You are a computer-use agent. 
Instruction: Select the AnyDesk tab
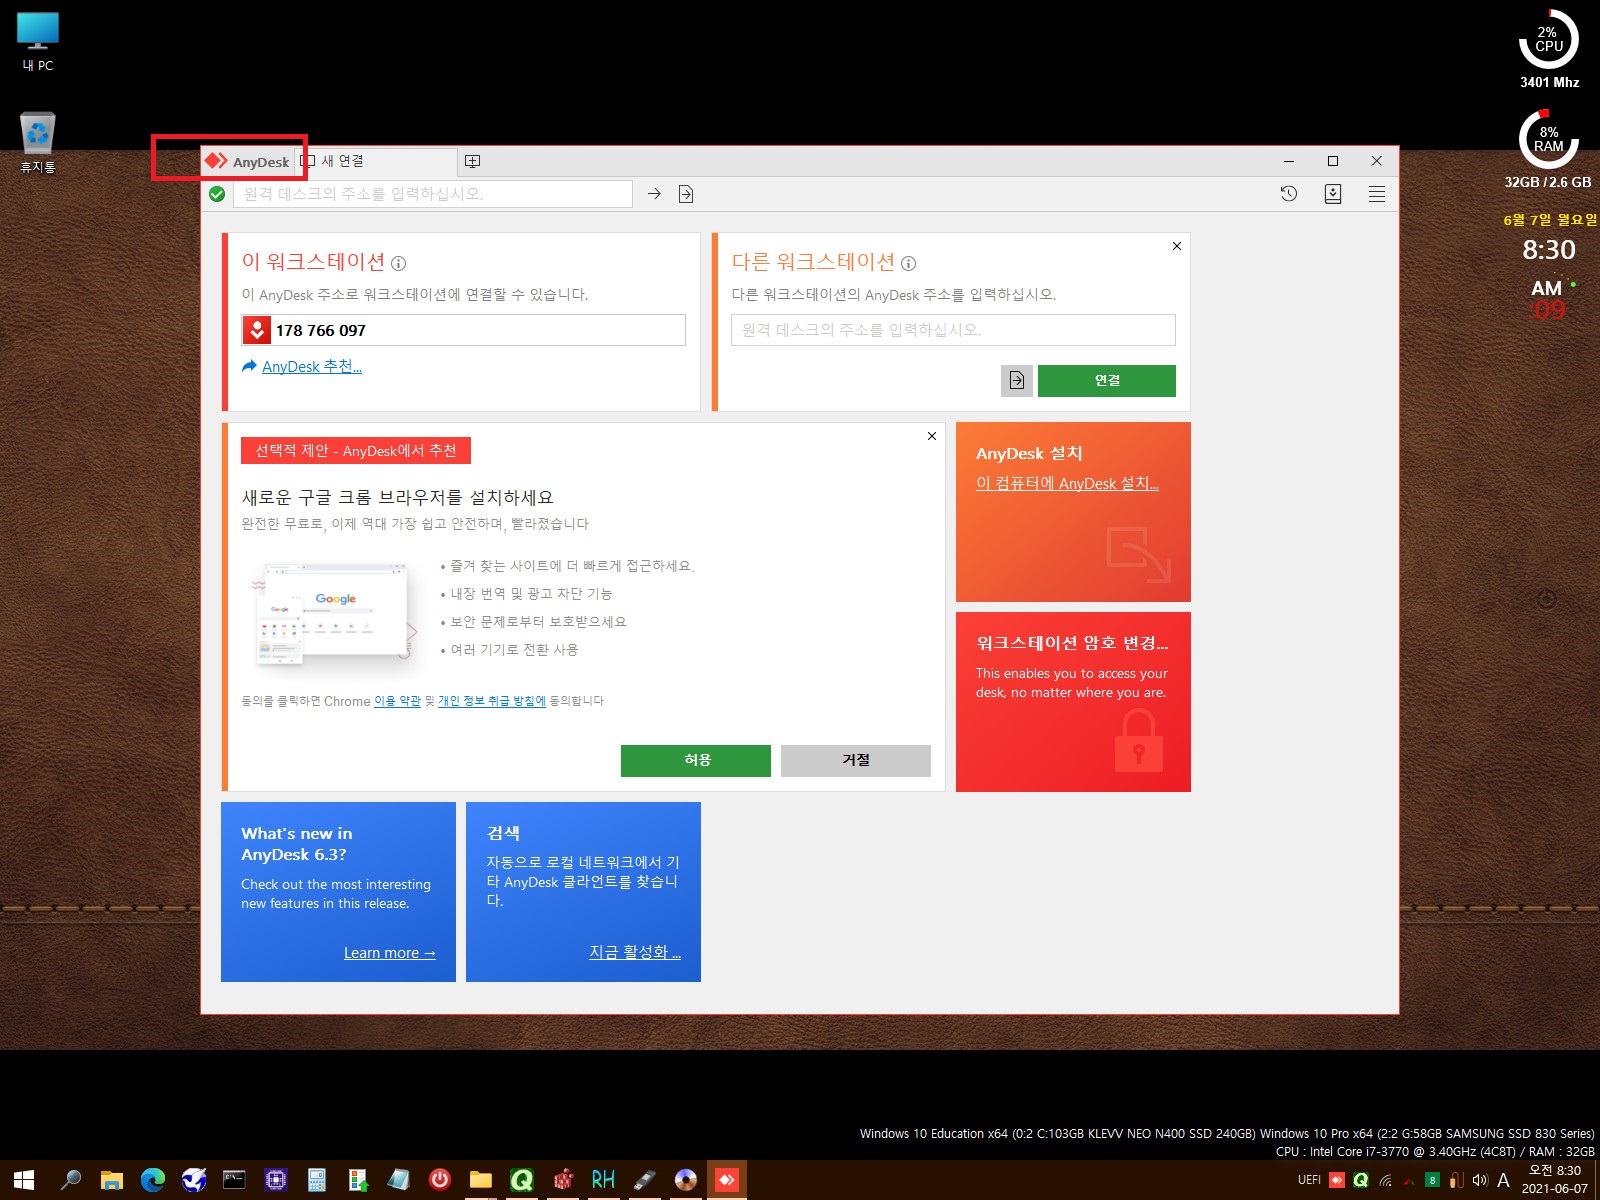[x=247, y=161]
